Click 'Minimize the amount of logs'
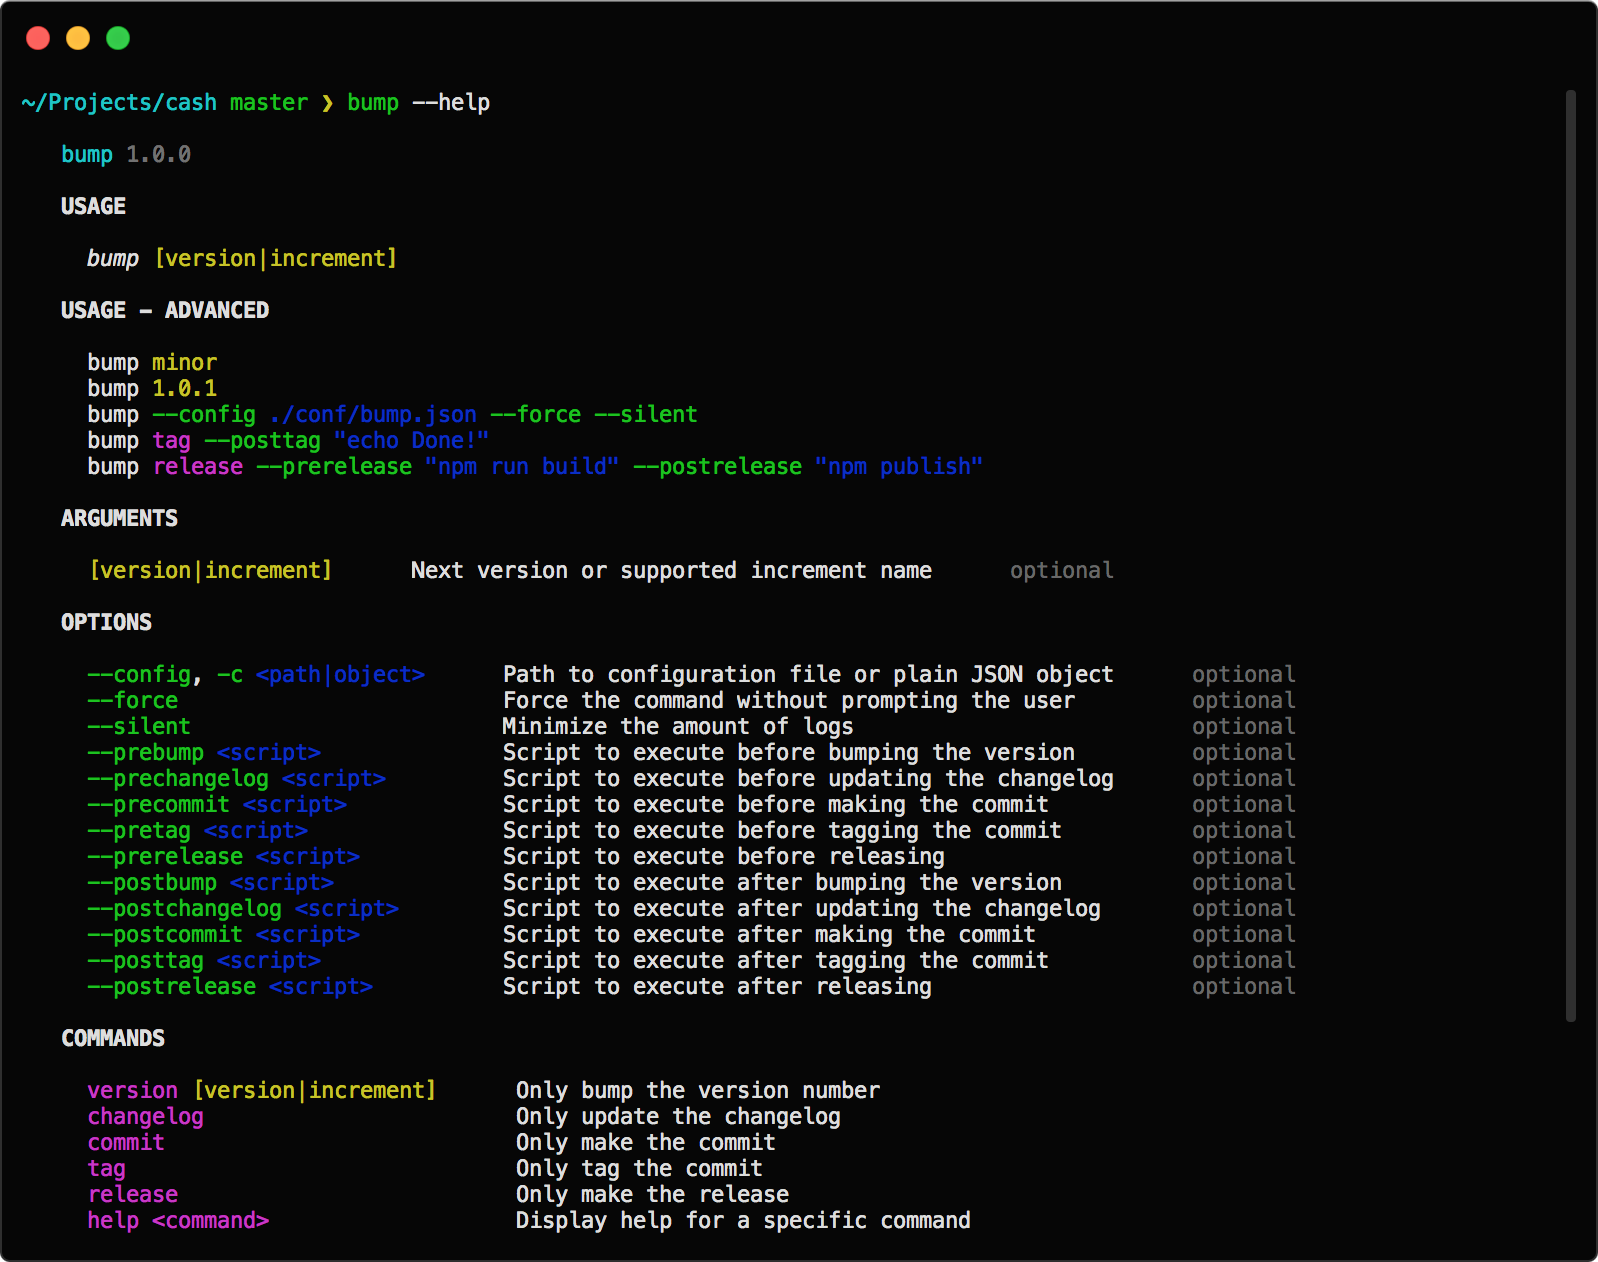1598x1262 pixels. coord(678,726)
